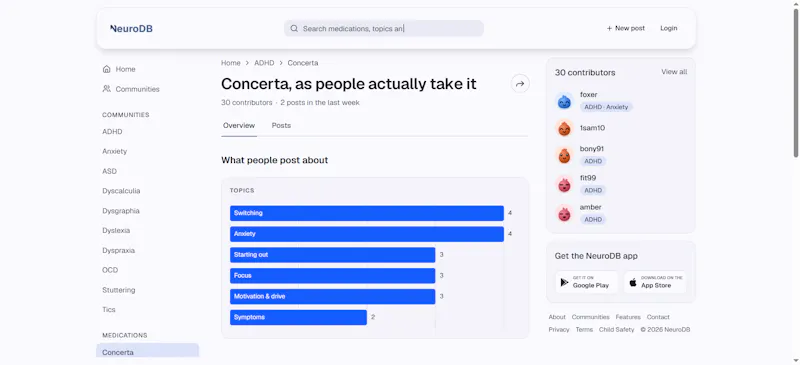Image resolution: width=800 pixels, height=365 pixels.
Task: Click the Switching topic bar
Action: [x=367, y=213]
